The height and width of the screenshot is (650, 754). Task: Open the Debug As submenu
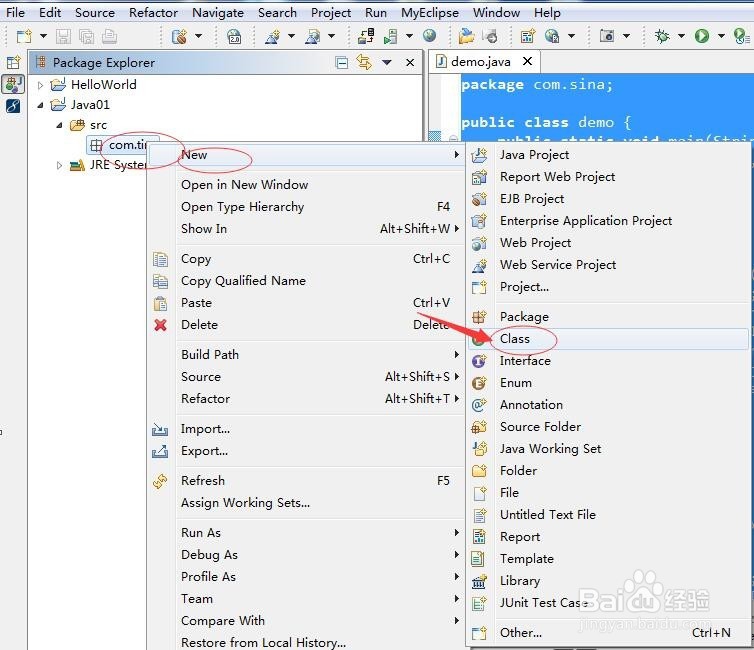[306, 555]
